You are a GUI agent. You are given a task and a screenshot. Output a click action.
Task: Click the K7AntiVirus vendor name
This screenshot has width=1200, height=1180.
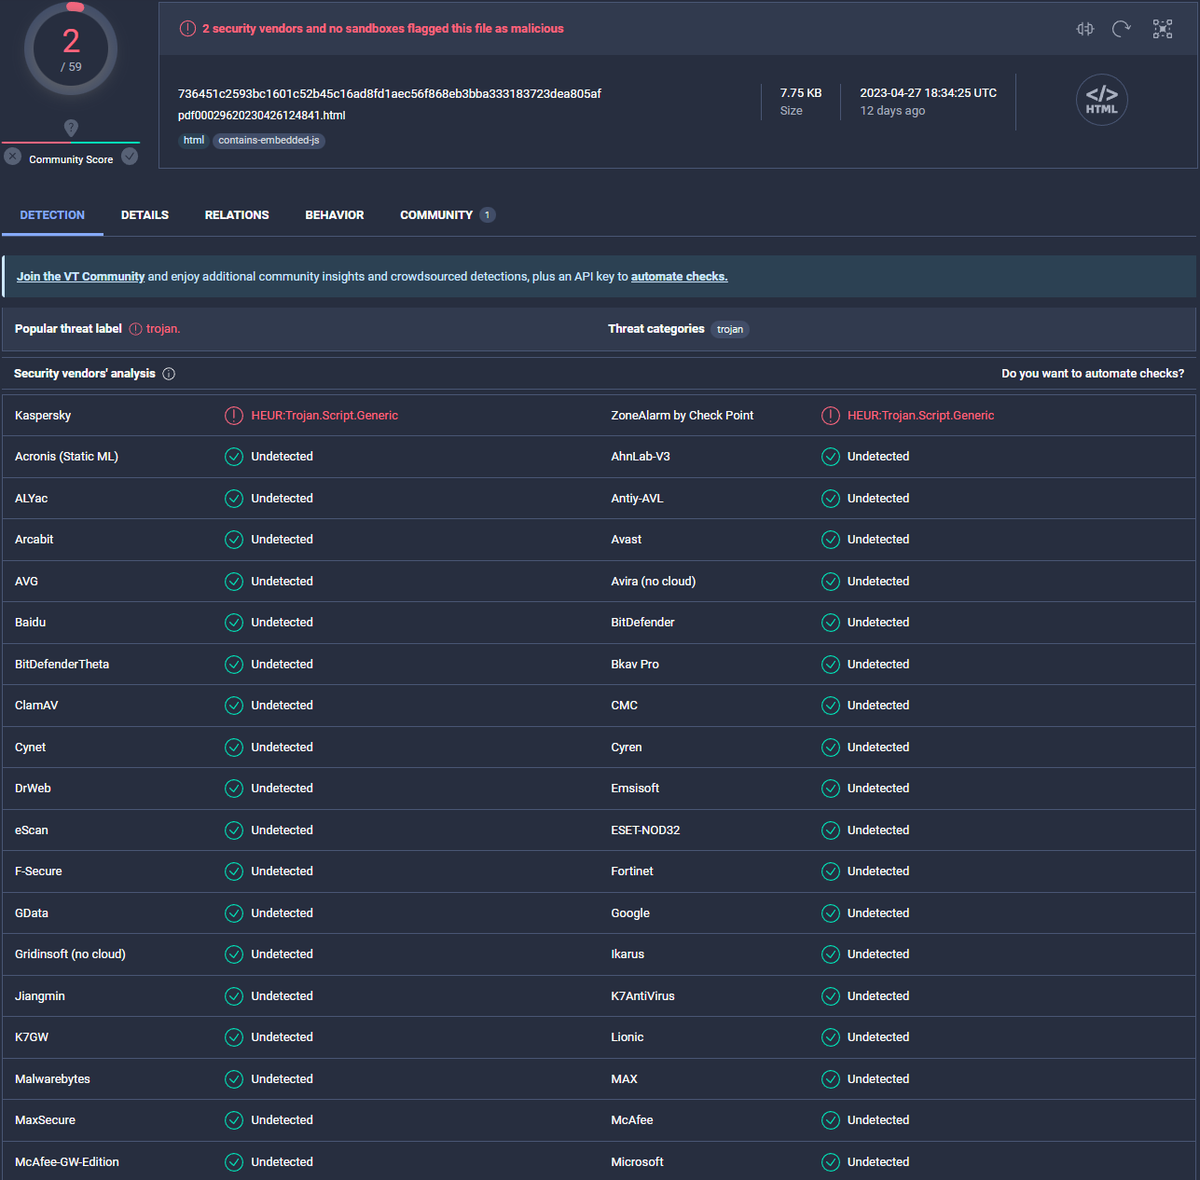643,996
